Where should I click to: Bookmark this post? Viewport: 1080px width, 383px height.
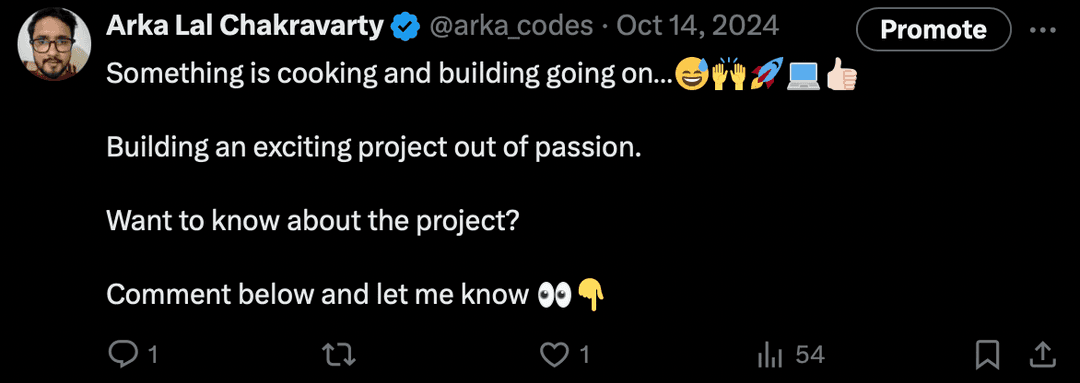tap(988, 355)
